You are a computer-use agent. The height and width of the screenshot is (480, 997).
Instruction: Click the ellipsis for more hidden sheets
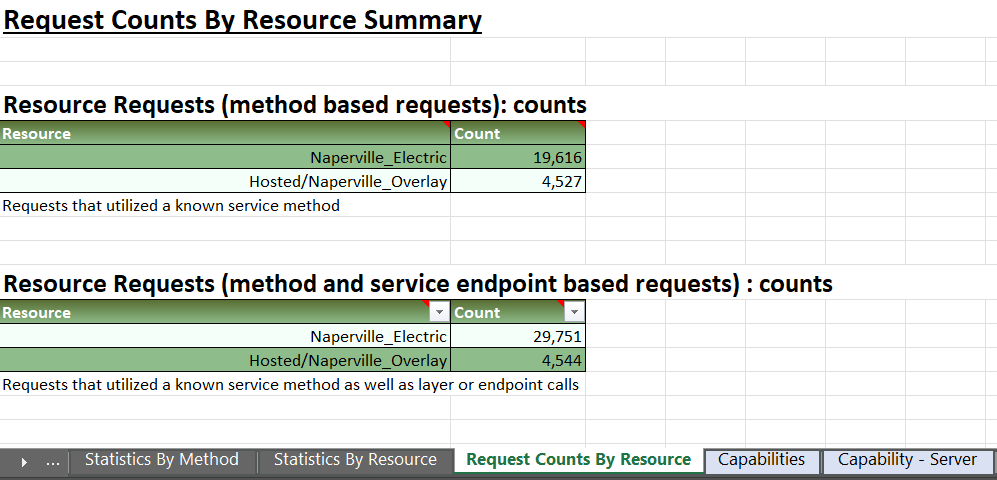[x=53, y=462]
